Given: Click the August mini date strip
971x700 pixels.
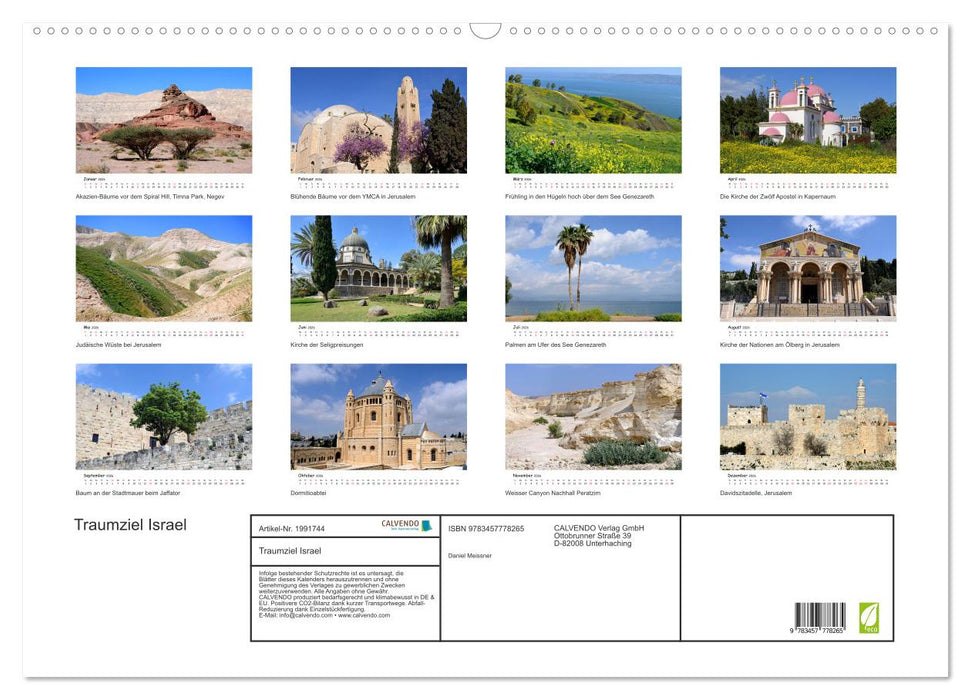Looking at the screenshot, I should (807, 330).
